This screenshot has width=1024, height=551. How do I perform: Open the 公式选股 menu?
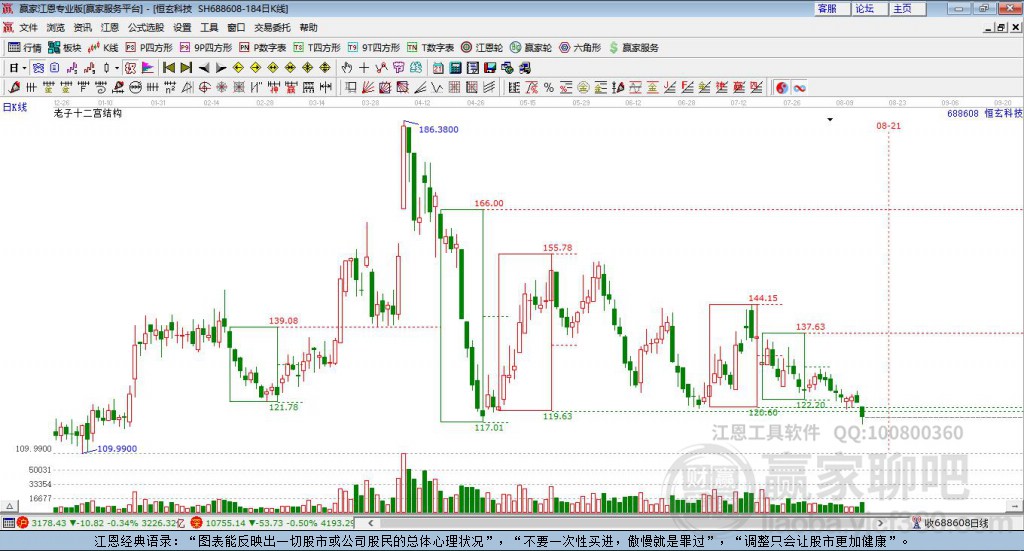[146, 27]
